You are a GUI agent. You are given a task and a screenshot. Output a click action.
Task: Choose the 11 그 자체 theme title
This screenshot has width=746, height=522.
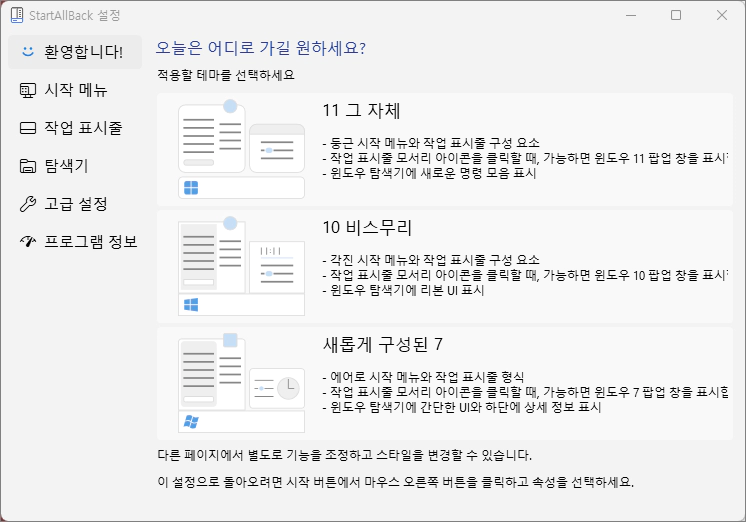pos(362,110)
